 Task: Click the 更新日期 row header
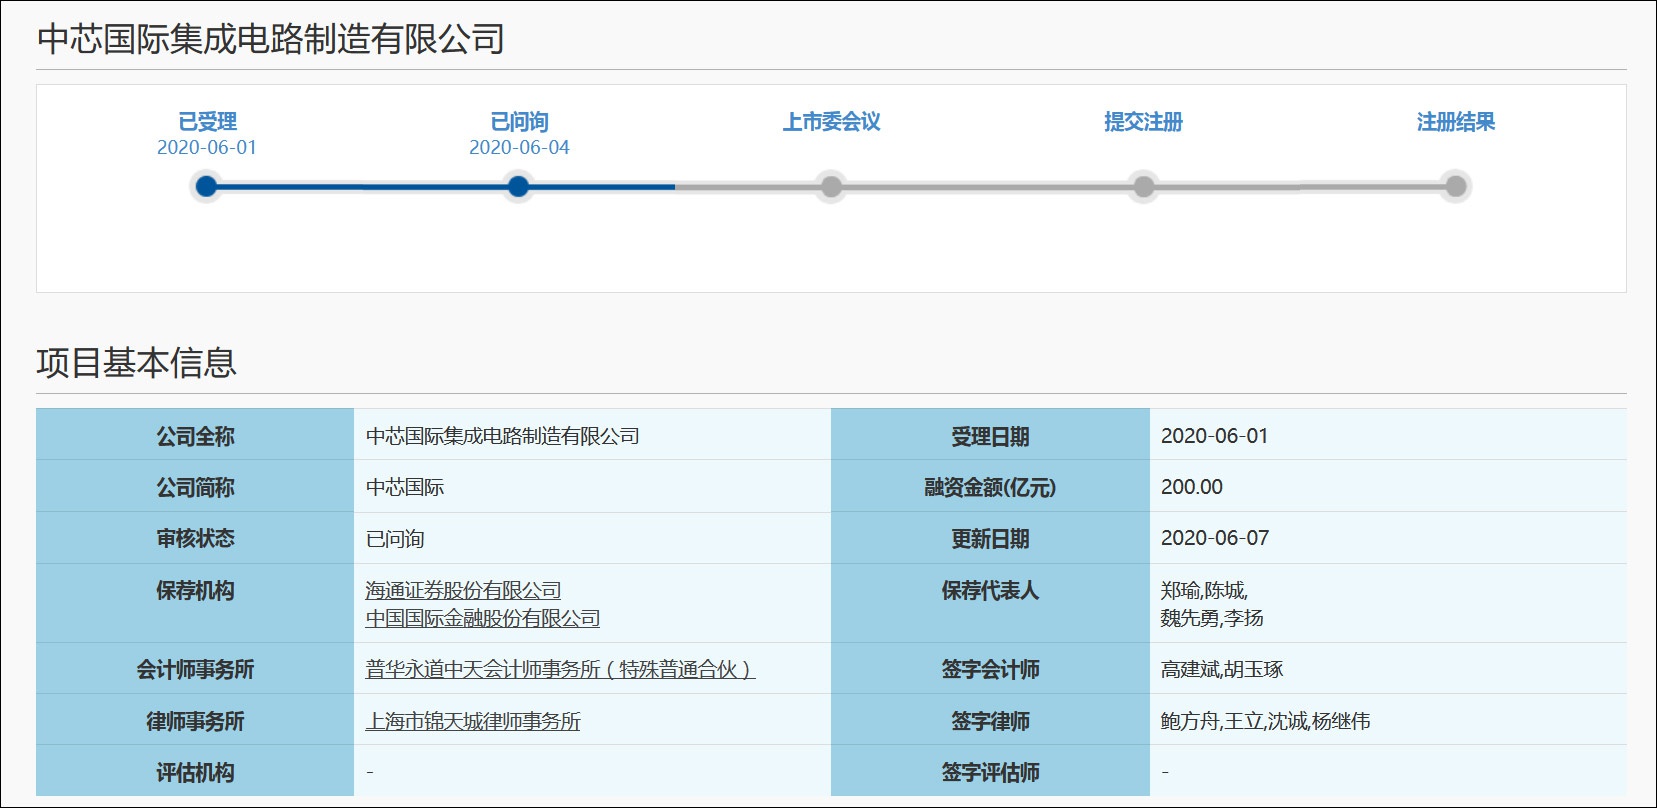click(x=990, y=538)
